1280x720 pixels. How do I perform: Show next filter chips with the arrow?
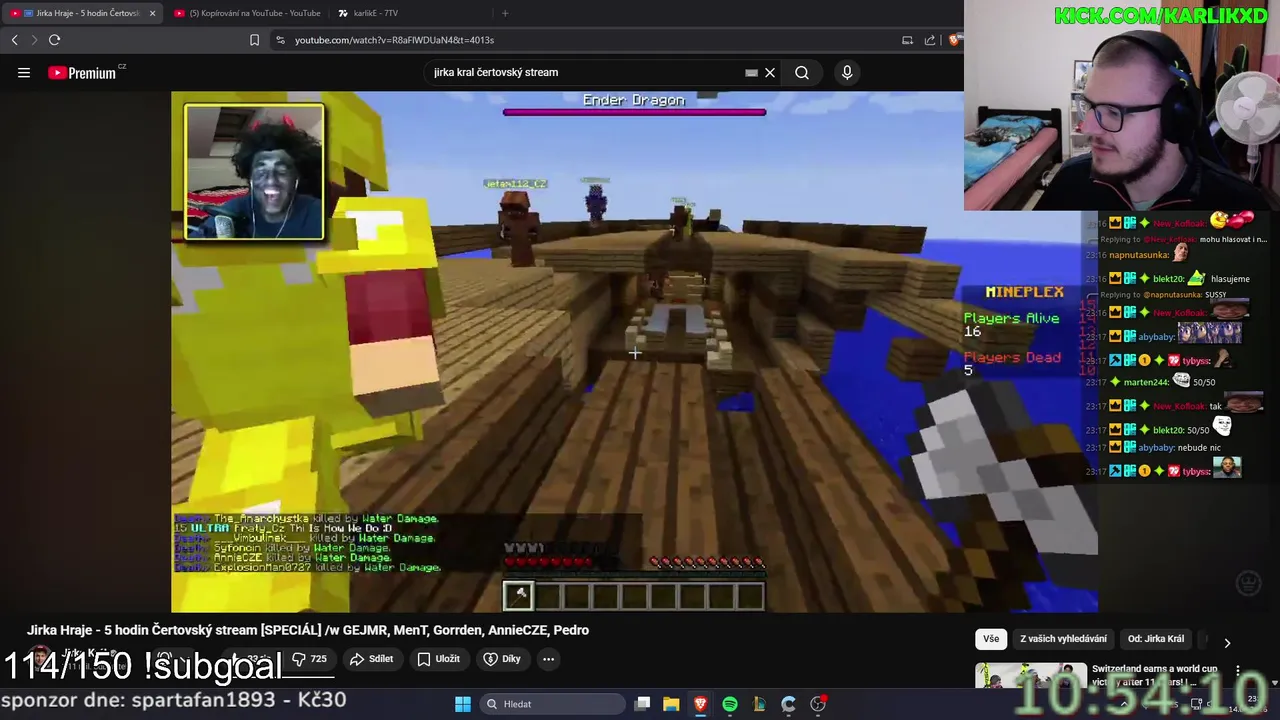[x=1227, y=643]
